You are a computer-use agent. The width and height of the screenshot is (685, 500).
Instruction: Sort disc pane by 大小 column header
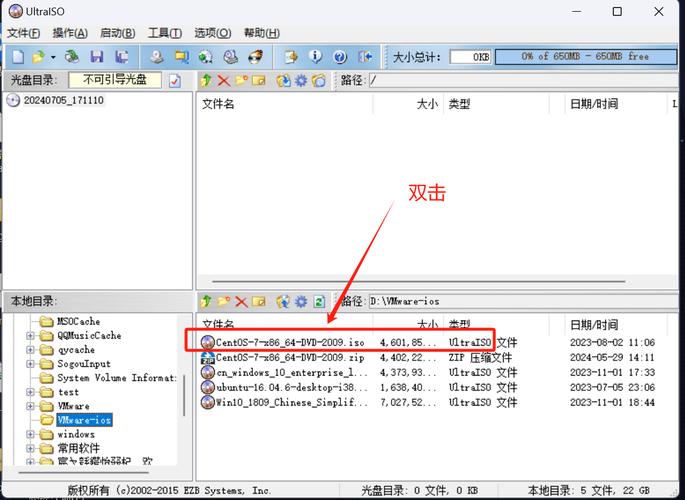pos(408,104)
